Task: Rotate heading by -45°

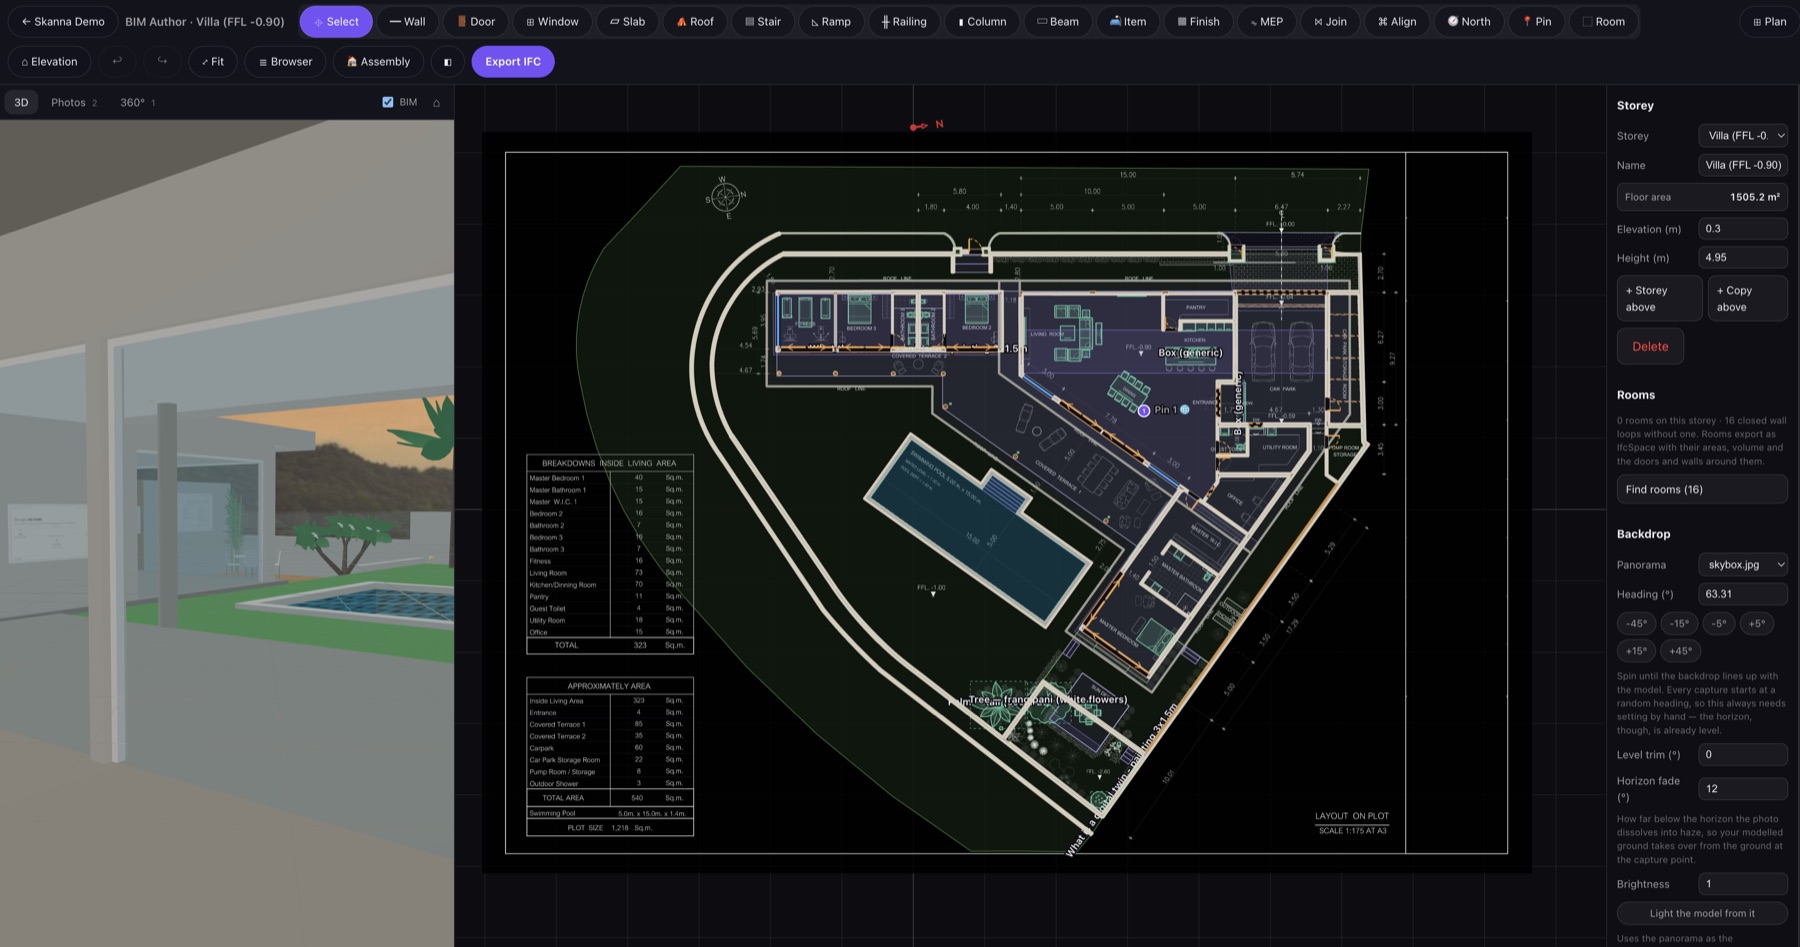Action: click(1636, 623)
